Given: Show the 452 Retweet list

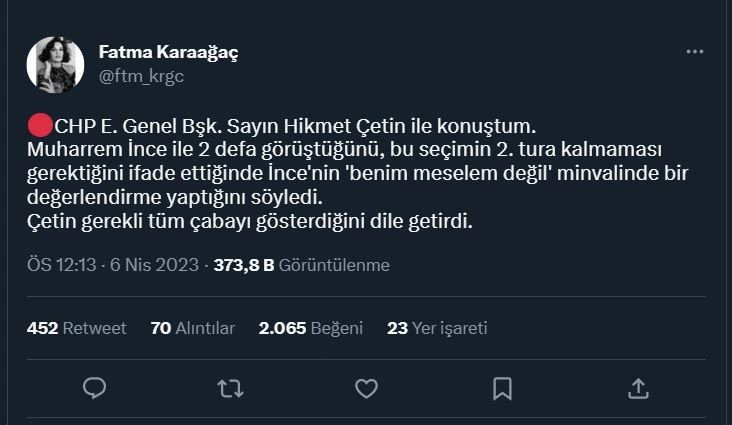Looking at the screenshot, I should click(76, 327).
